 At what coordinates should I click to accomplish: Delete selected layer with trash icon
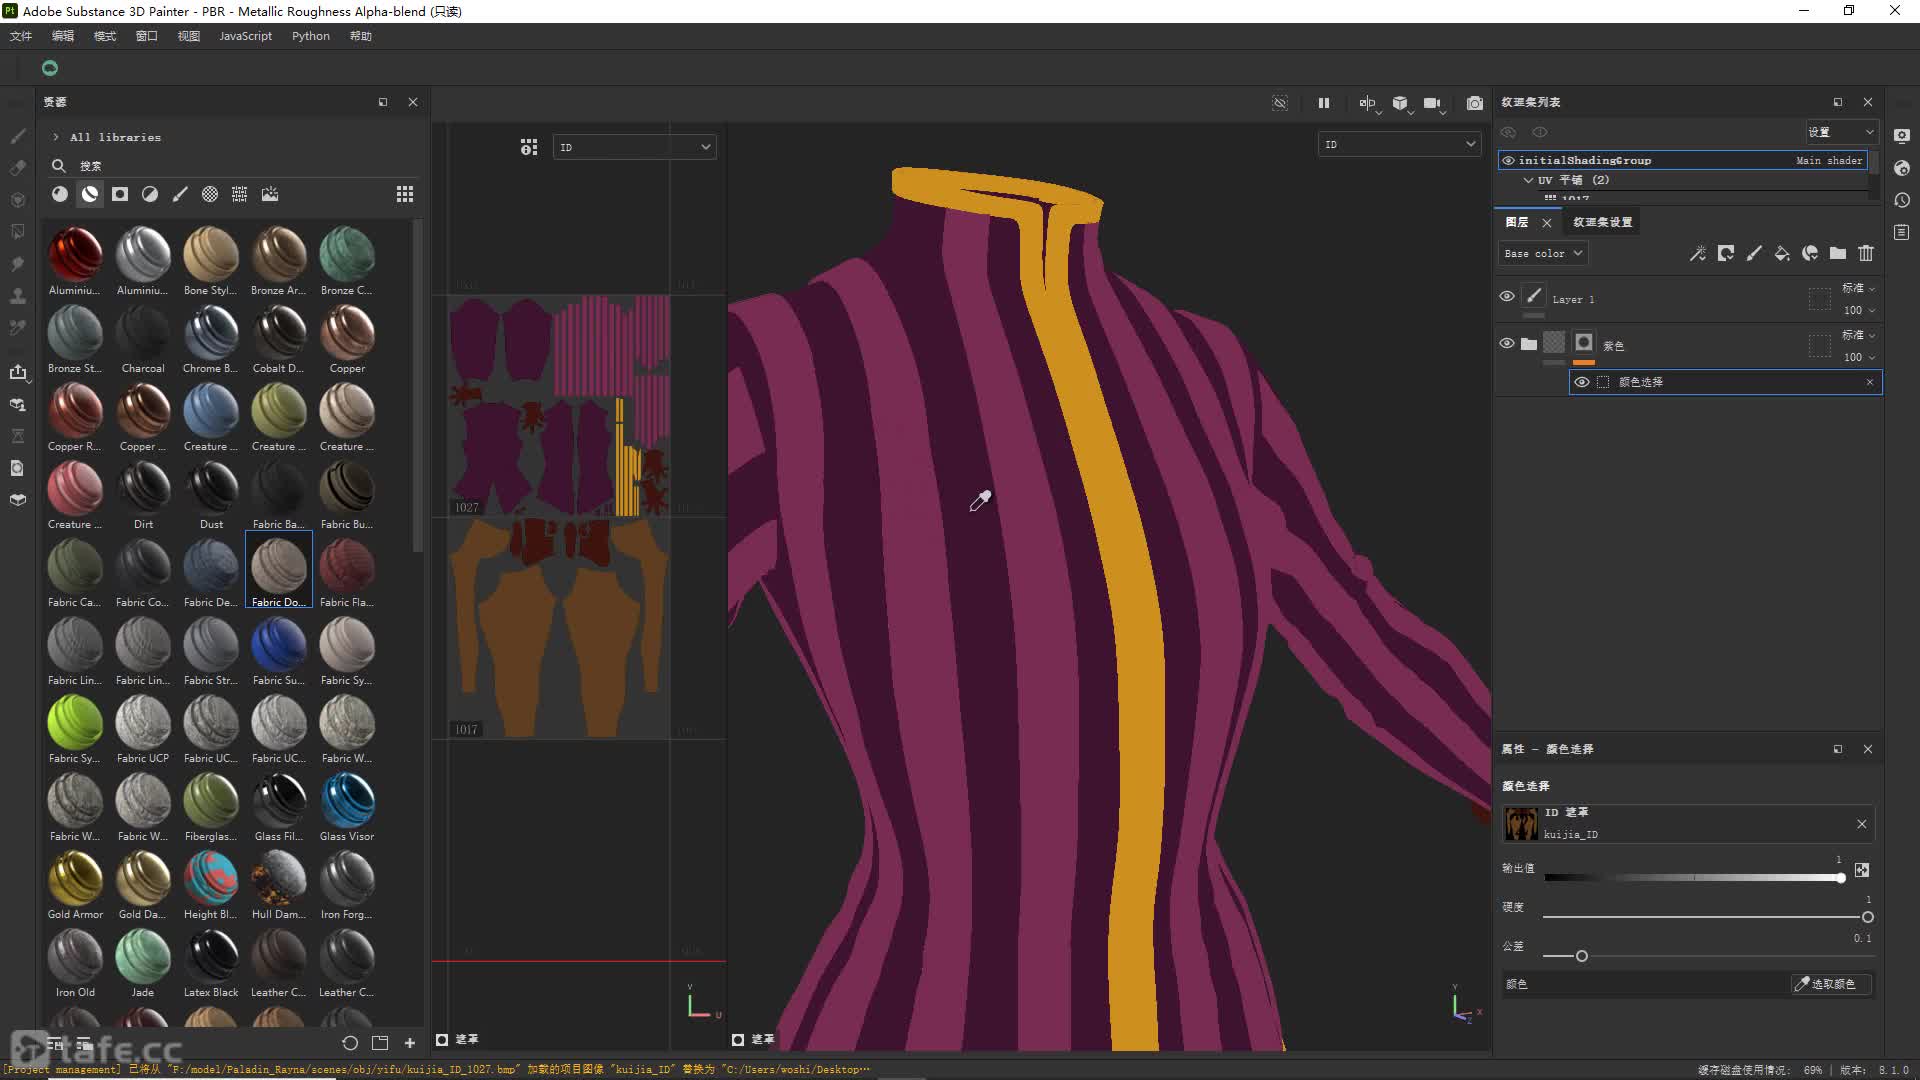1866,254
